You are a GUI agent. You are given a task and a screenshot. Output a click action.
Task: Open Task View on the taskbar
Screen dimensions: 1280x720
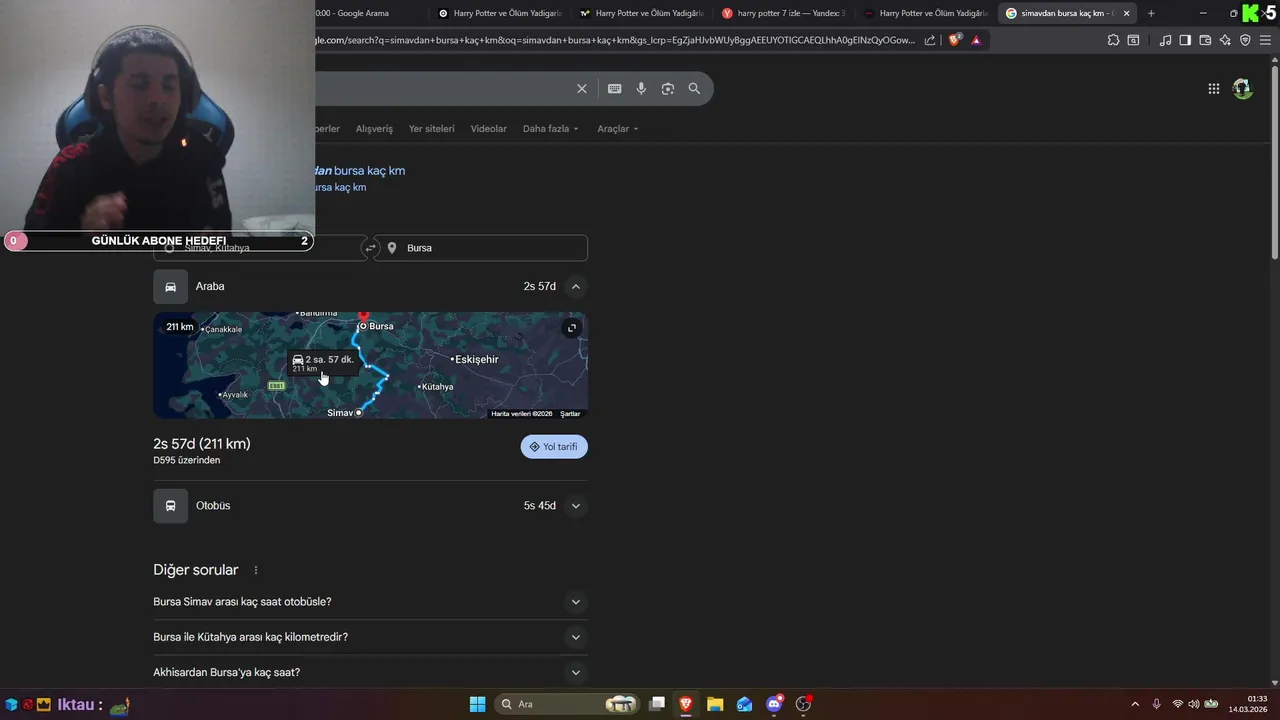tap(657, 704)
